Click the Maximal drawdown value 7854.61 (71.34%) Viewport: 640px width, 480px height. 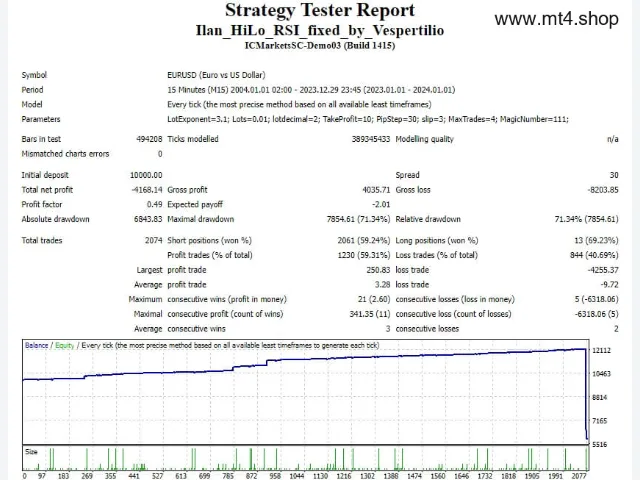[x=358, y=219]
